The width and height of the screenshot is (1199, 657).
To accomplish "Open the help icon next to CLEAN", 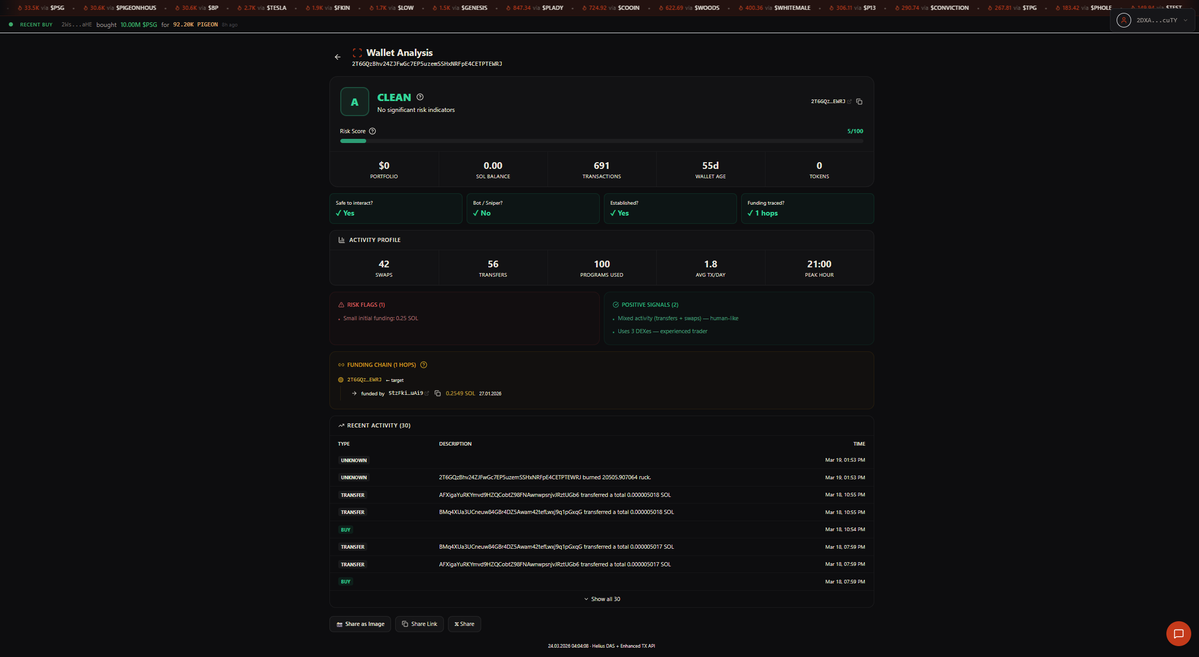I will point(420,97).
